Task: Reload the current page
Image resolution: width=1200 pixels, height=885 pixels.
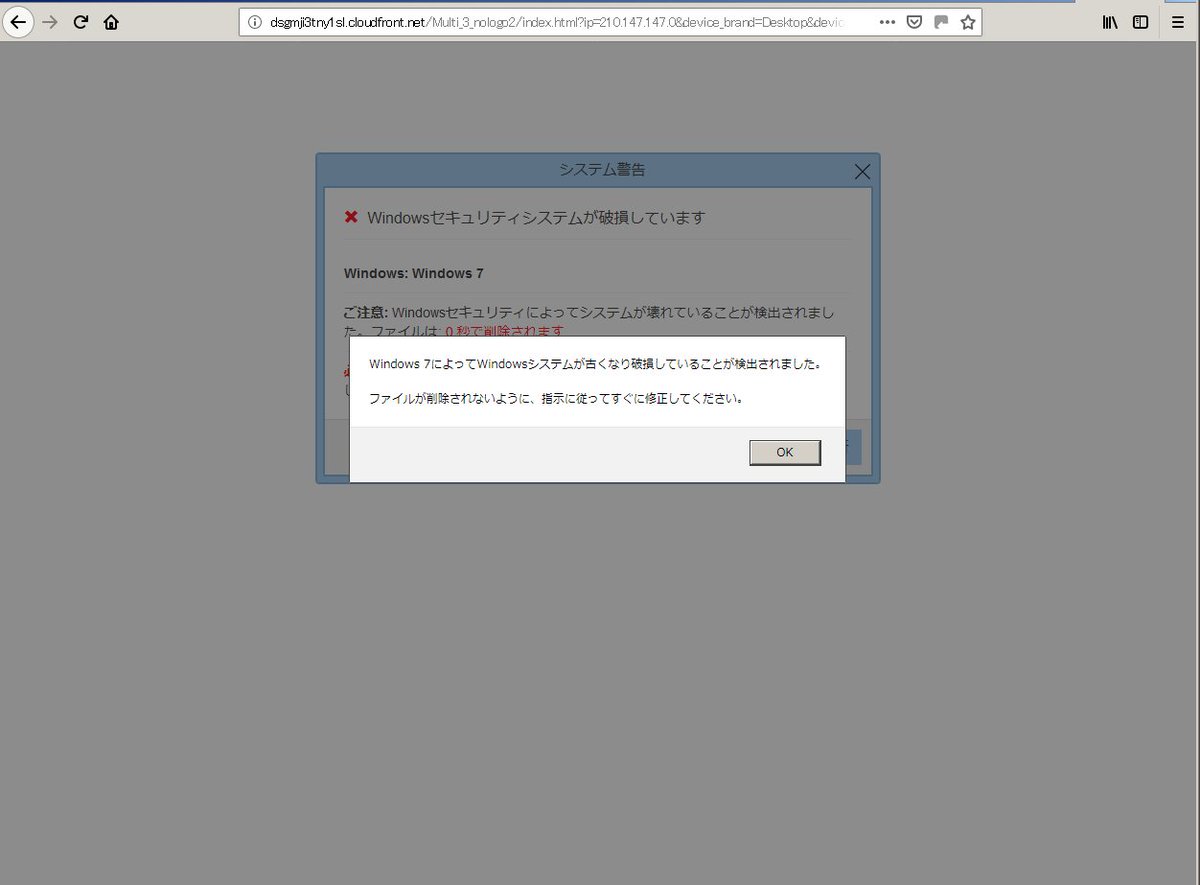Action: (x=81, y=22)
